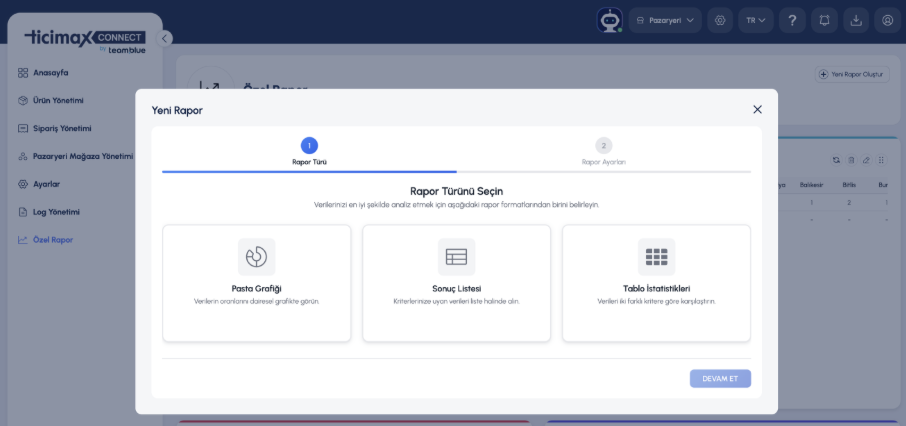The width and height of the screenshot is (906, 426).
Task: Collapse the sidebar with chevron button
Action: click(x=164, y=39)
